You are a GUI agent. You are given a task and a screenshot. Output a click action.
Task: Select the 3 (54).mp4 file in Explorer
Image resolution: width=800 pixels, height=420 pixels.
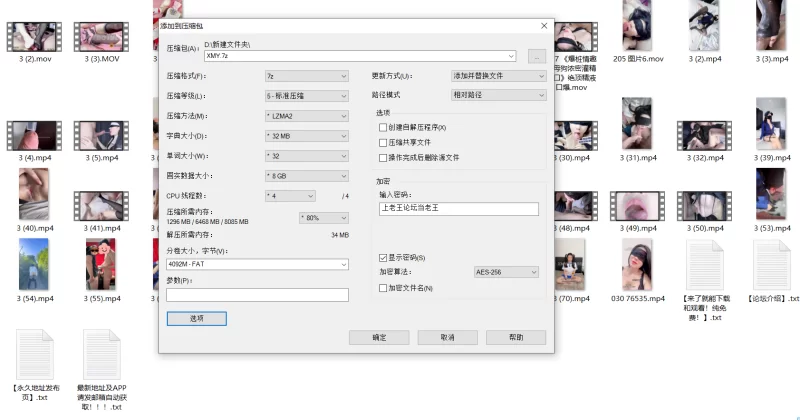point(34,264)
